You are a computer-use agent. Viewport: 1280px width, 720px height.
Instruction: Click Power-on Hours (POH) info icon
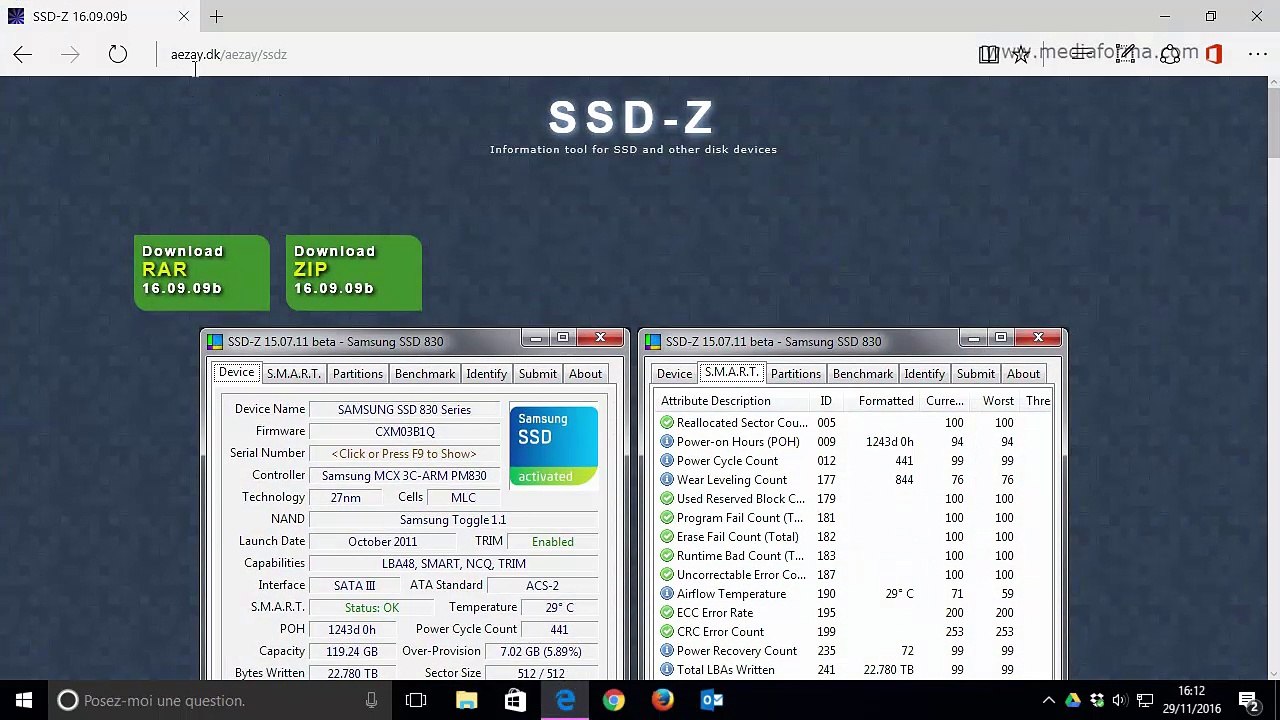point(667,442)
